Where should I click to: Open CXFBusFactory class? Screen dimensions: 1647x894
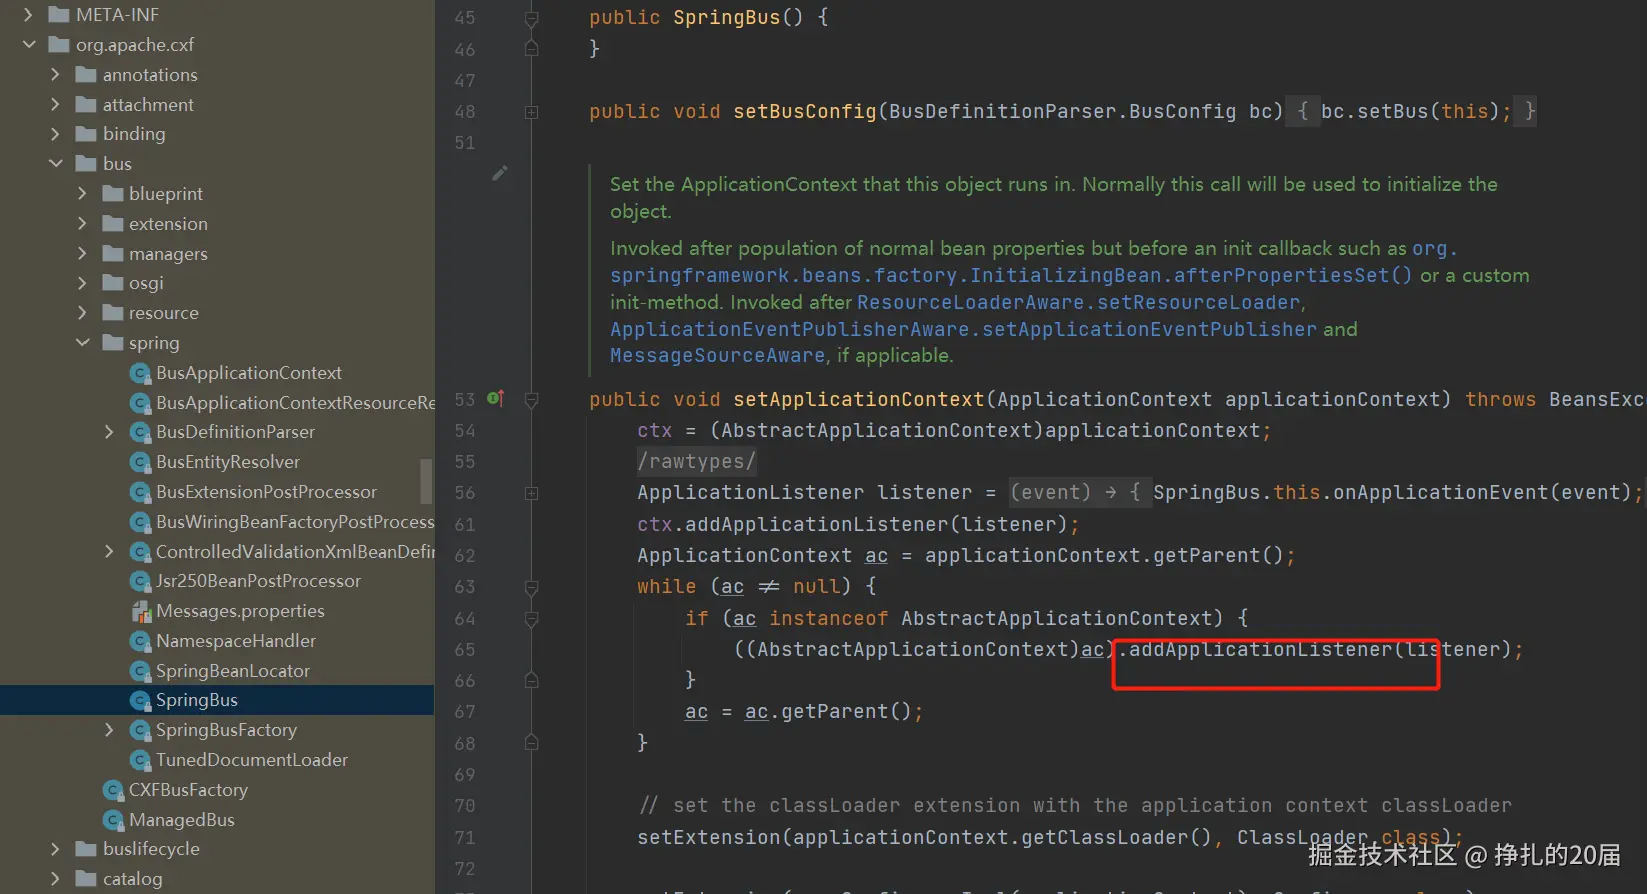click(x=188, y=790)
